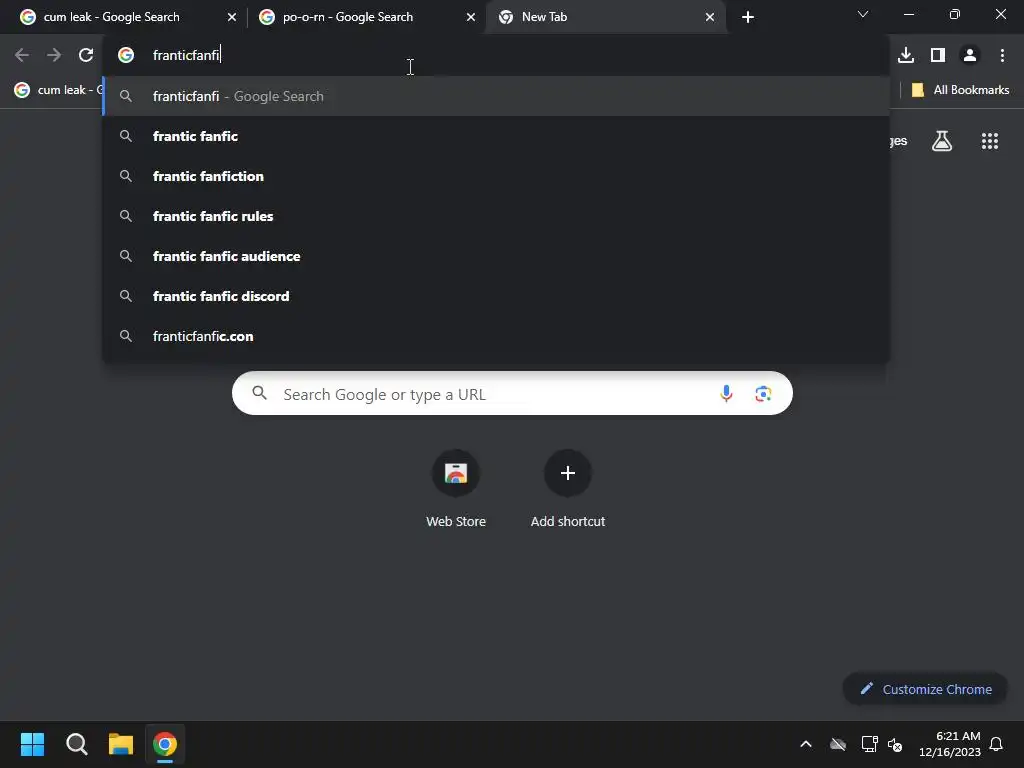This screenshot has height=768, width=1024.
Task: Switch to the 'cum leak - Google Search' tab
Action: coord(128,17)
